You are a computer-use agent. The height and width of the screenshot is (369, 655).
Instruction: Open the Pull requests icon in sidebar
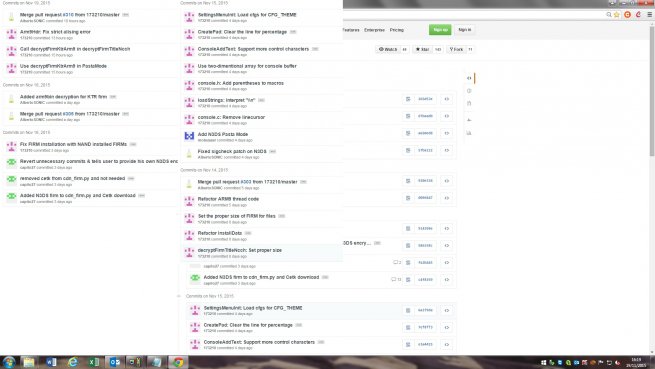pyautogui.click(x=469, y=103)
